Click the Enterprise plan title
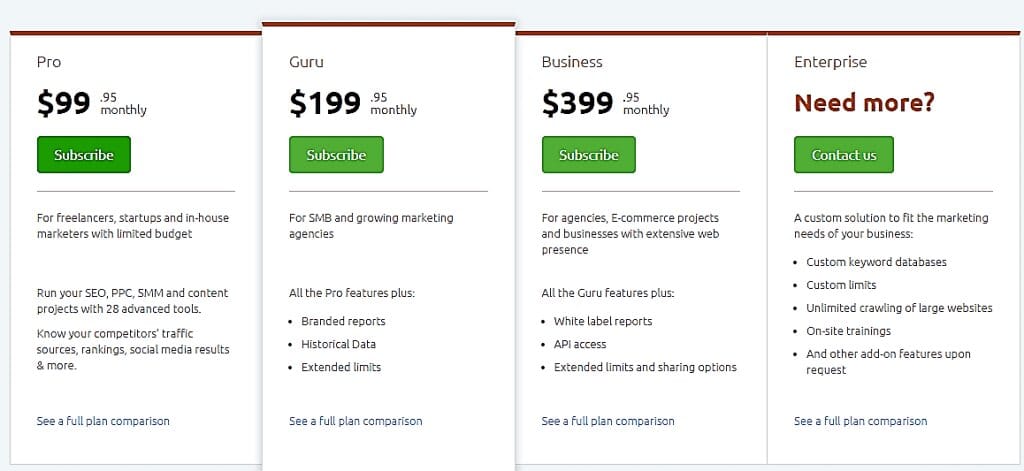The width and height of the screenshot is (1024, 471). 830,62
